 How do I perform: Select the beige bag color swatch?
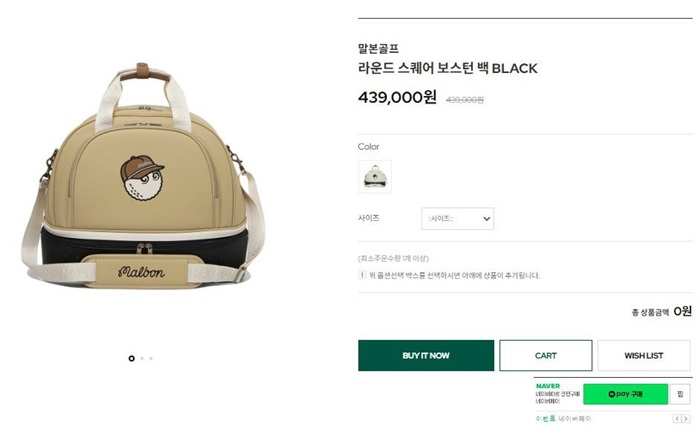tap(375, 176)
